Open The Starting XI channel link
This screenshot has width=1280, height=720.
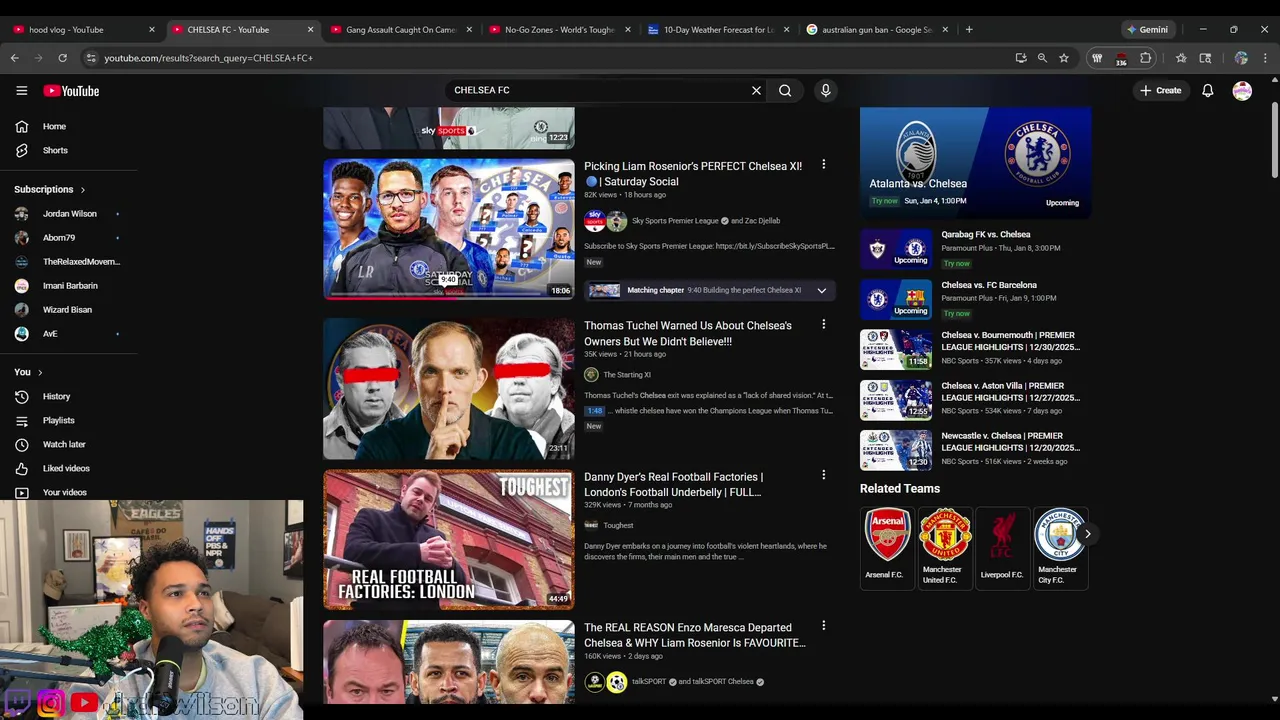click(x=627, y=375)
